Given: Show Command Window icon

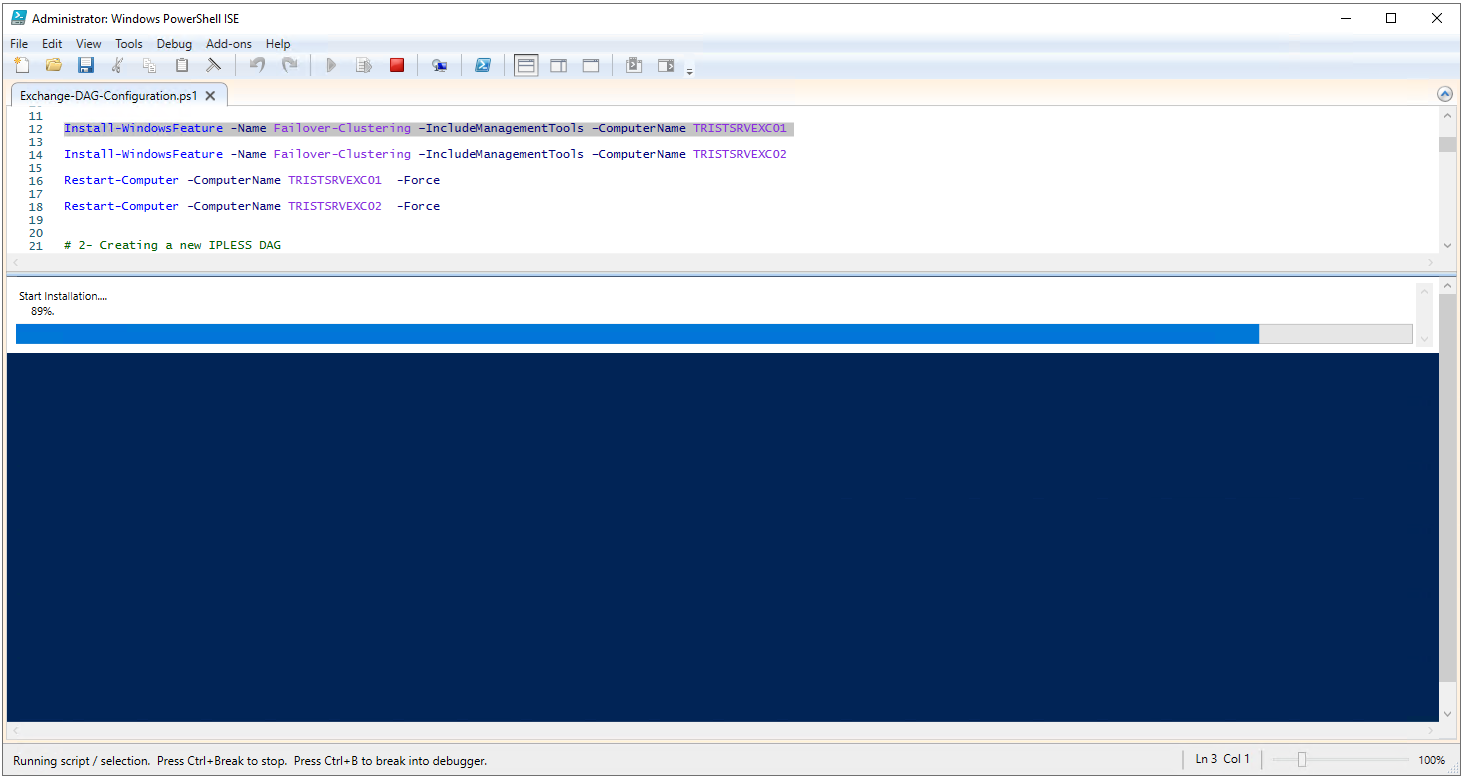Looking at the screenshot, I should [634, 65].
